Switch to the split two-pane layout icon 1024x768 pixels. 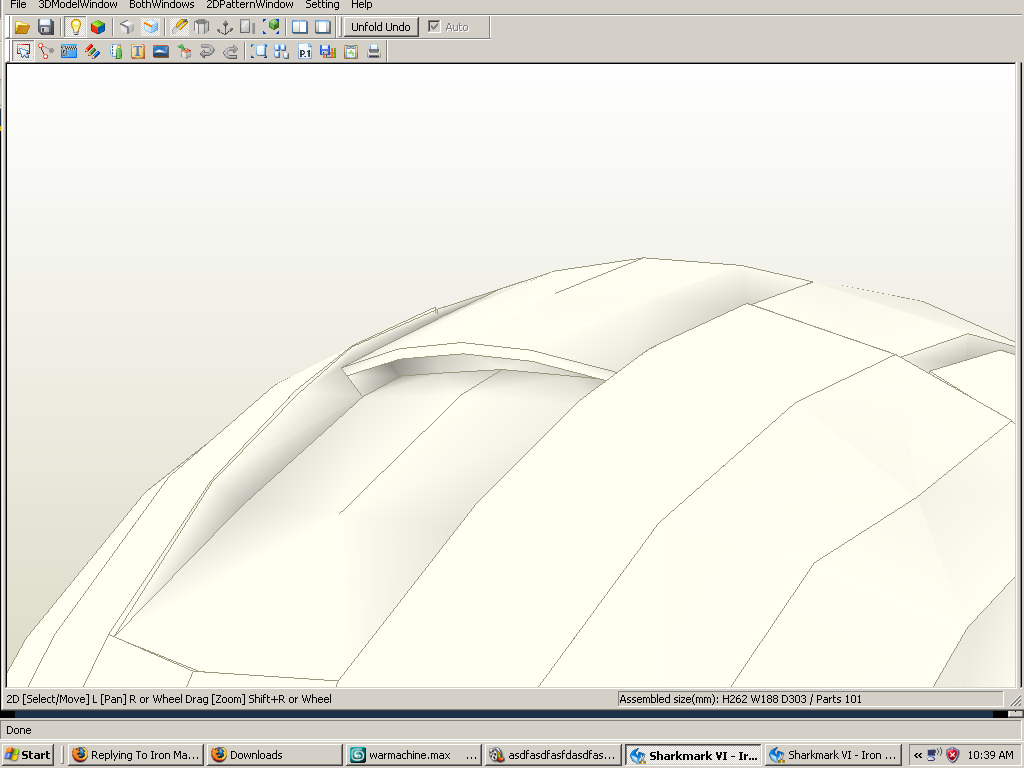pyautogui.click(x=300, y=27)
